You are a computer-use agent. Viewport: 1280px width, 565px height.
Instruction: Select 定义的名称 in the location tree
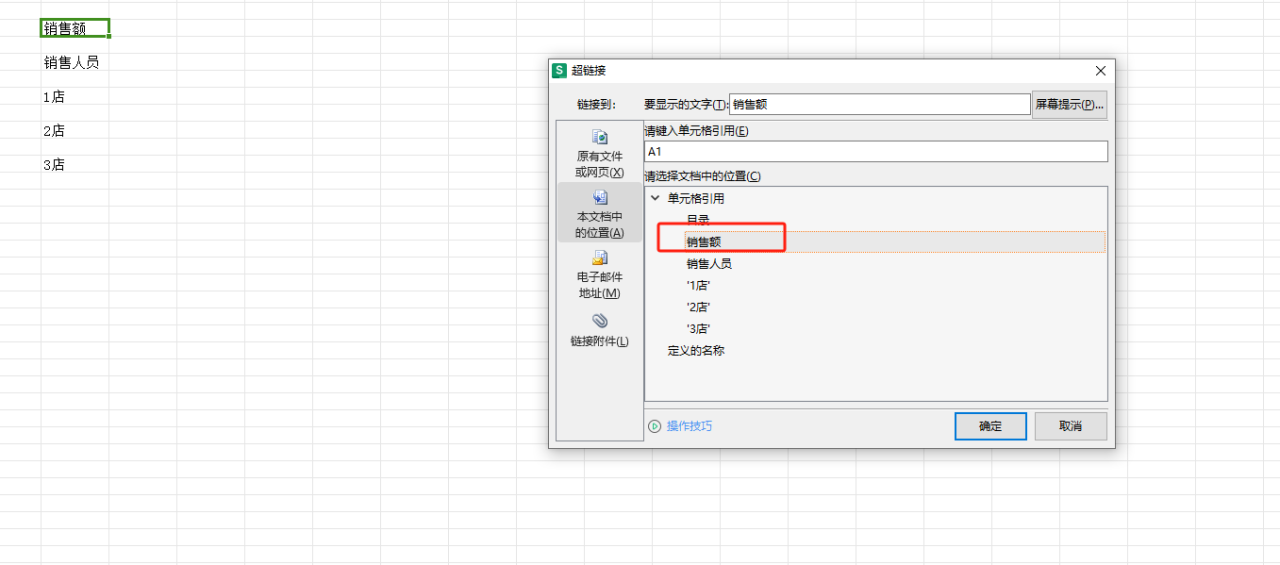click(696, 351)
